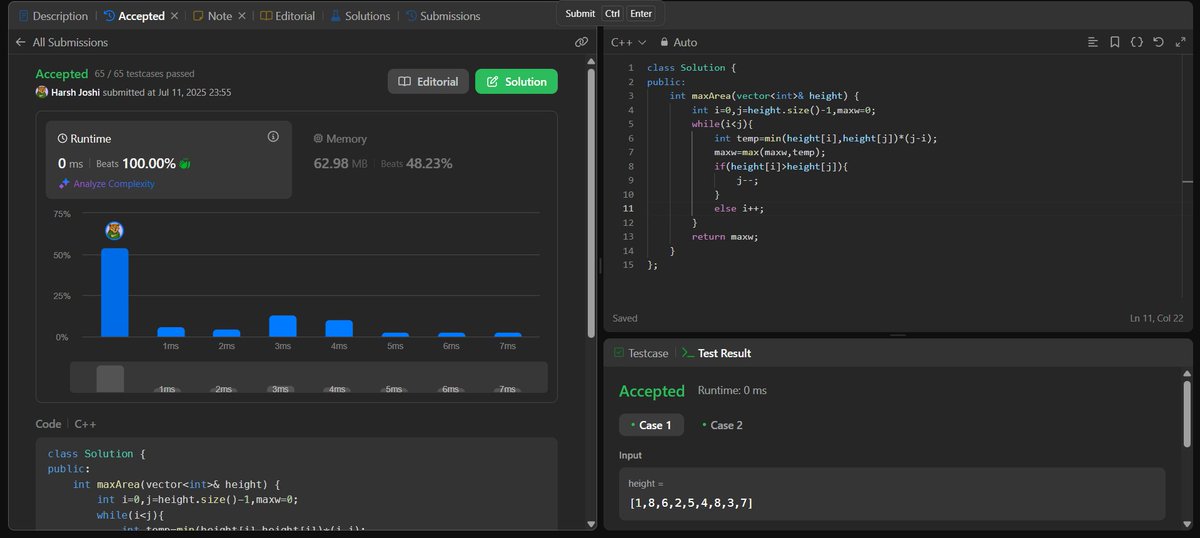Screen dimensions: 1200x538
Task: Click Analyze Complexity link
Action: pyautogui.click(x=107, y=184)
